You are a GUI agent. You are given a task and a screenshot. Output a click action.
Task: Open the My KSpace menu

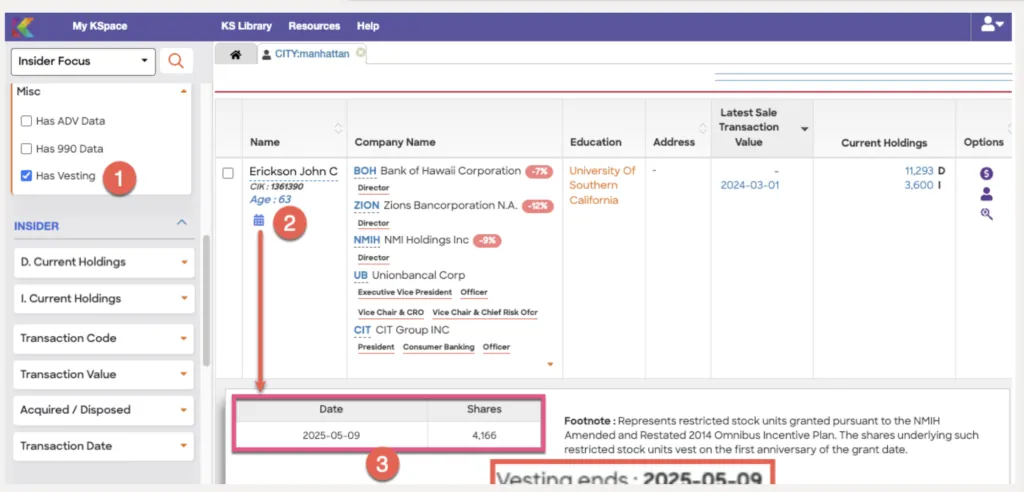click(100, 26)
